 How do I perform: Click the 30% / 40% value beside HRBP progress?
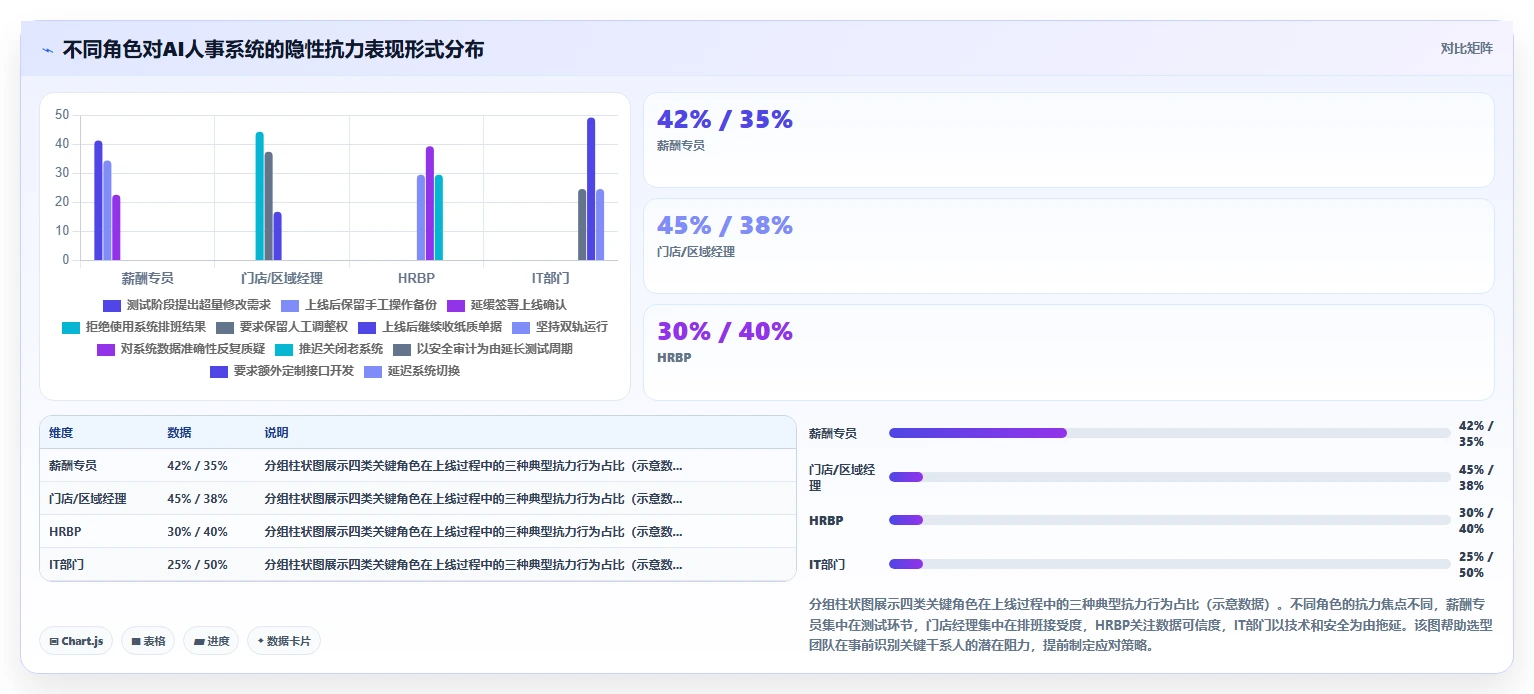click(1476, 520)
